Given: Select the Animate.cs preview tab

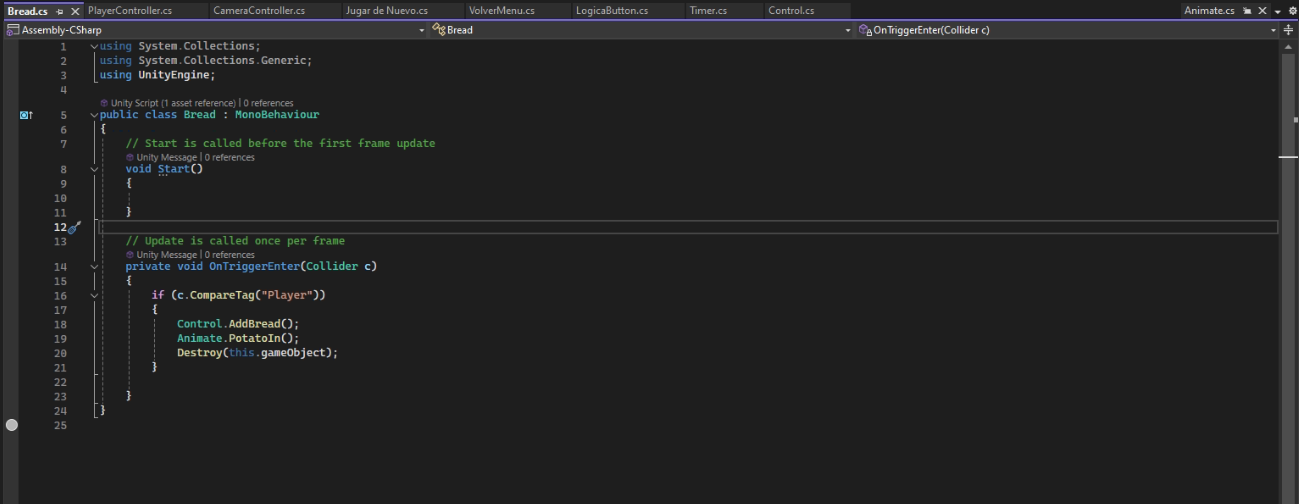Looking at the screenshot, I should [1209, 10].
